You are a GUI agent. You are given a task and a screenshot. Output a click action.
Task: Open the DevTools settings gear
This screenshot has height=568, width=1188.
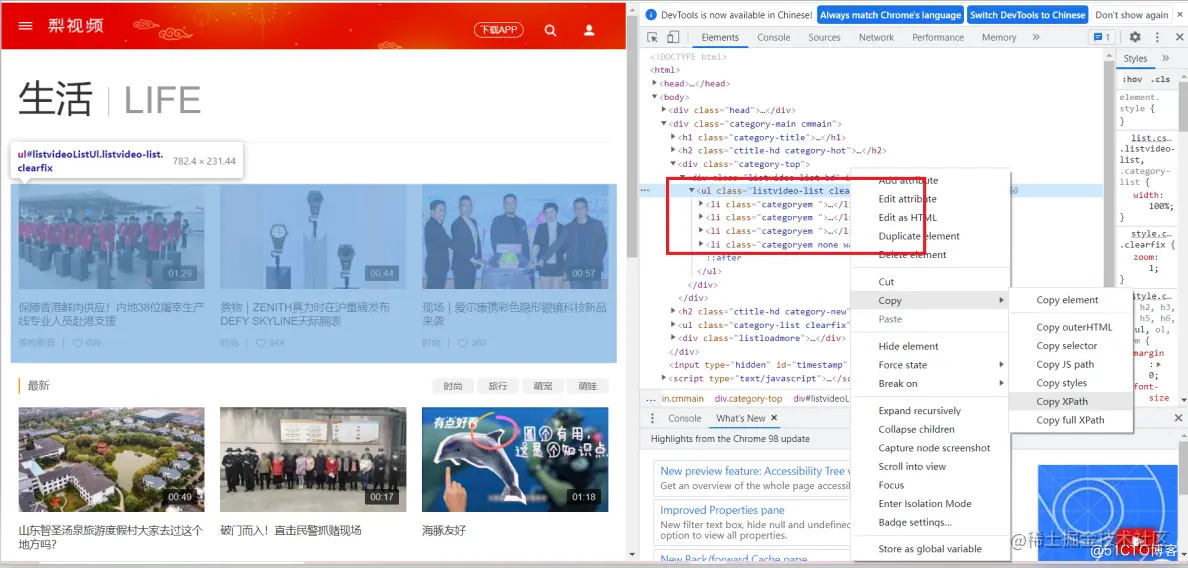click(x=1135, y=37)
